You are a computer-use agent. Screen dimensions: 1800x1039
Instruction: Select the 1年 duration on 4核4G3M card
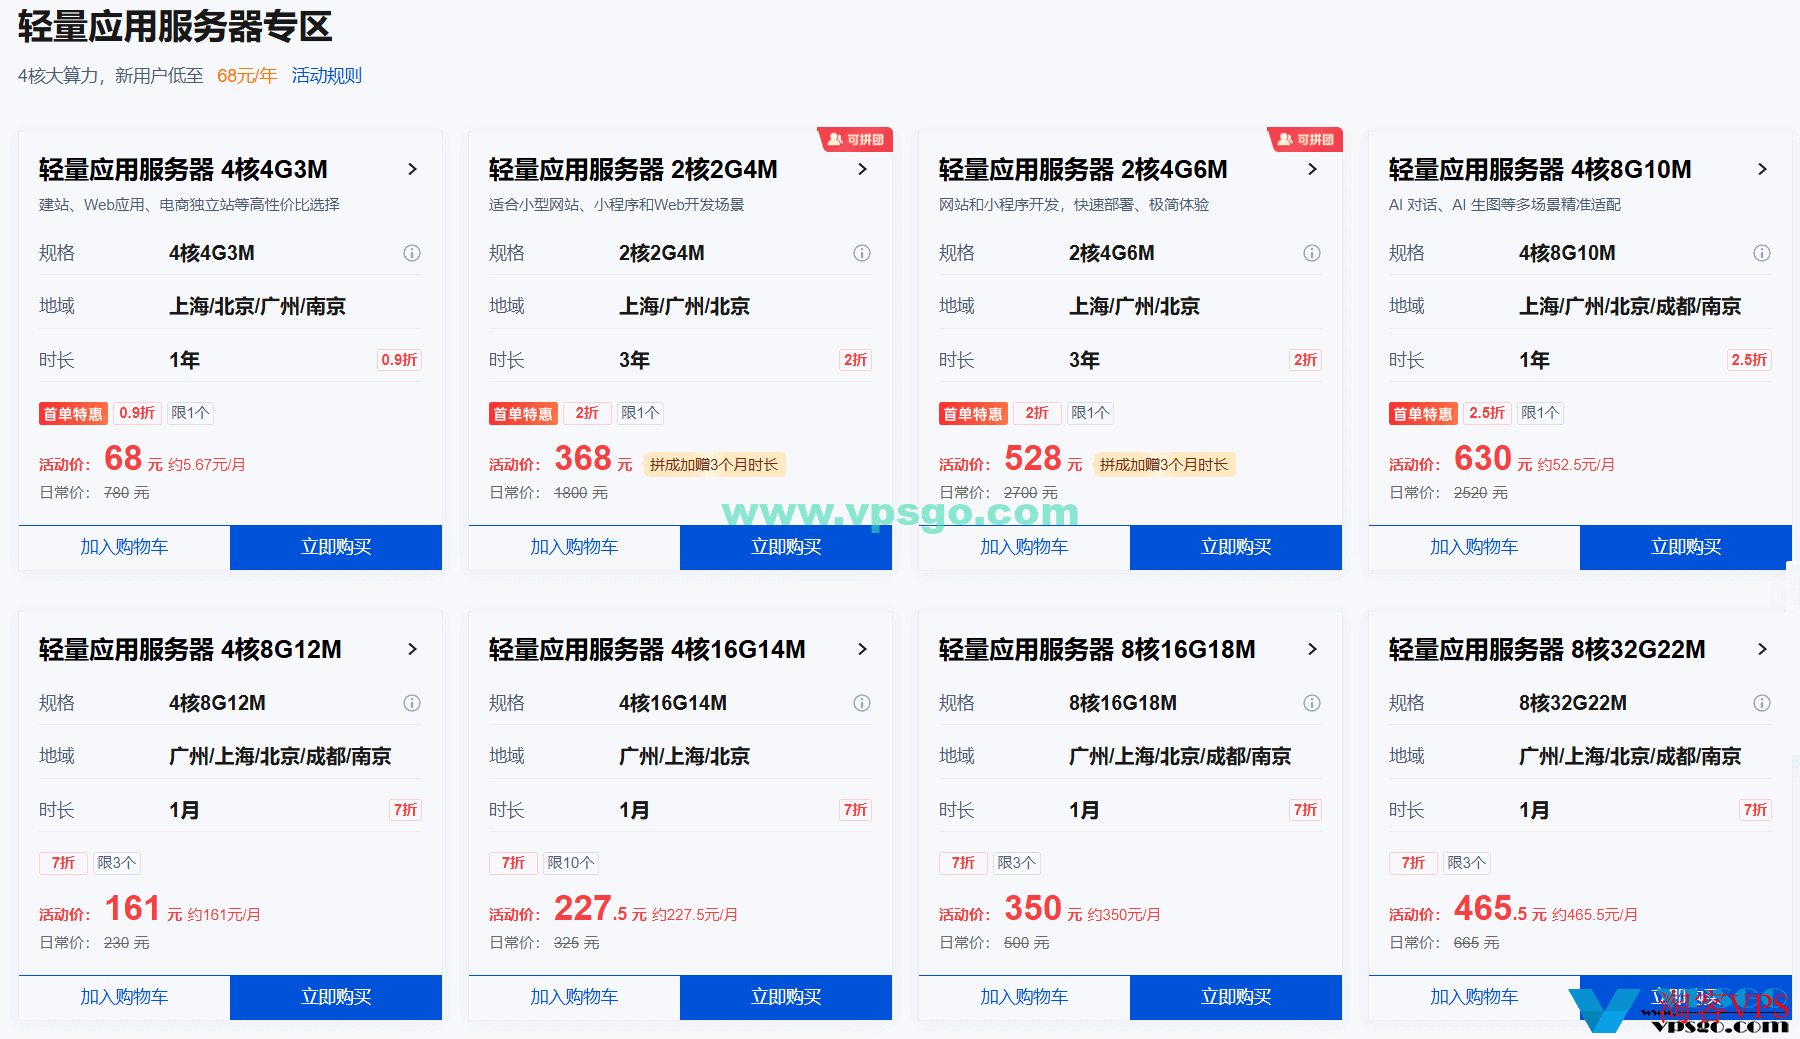(x=185, y=360)
